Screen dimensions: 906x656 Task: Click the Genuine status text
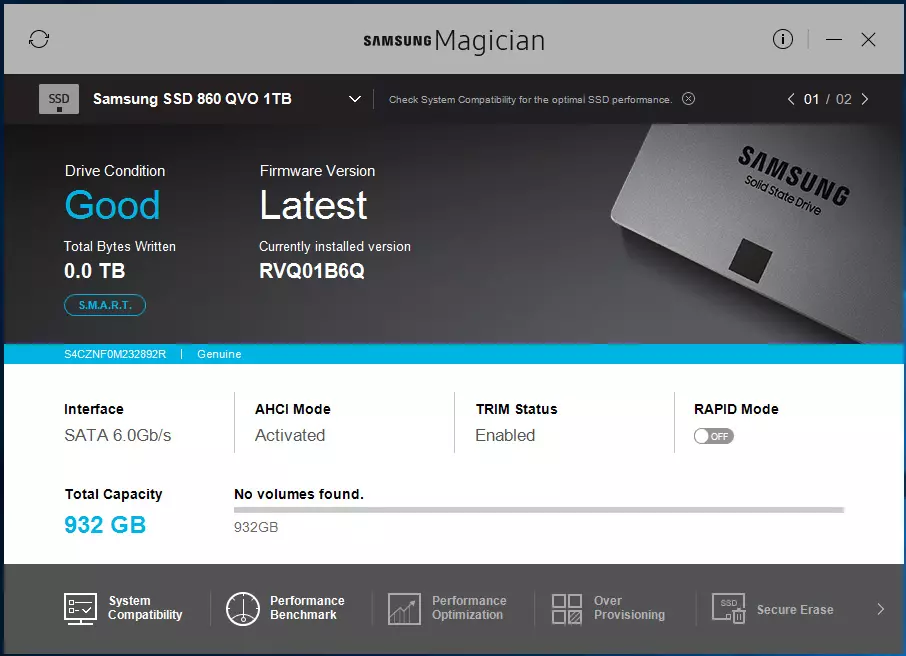[219, 354]
